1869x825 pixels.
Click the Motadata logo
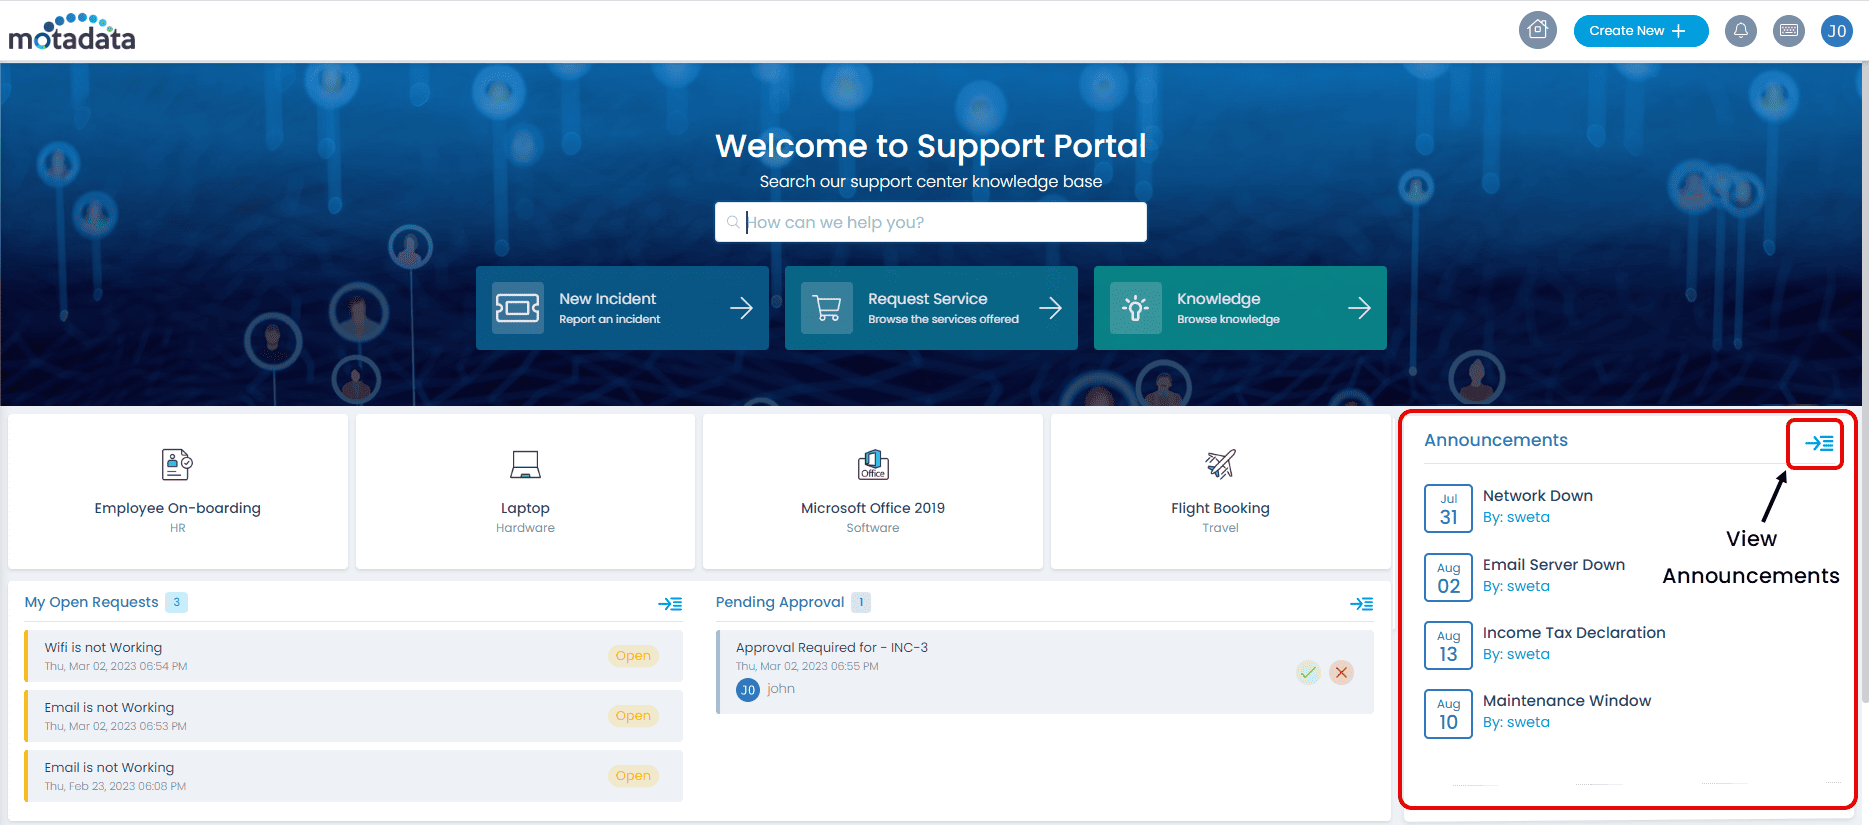click(x=72, y=32)
